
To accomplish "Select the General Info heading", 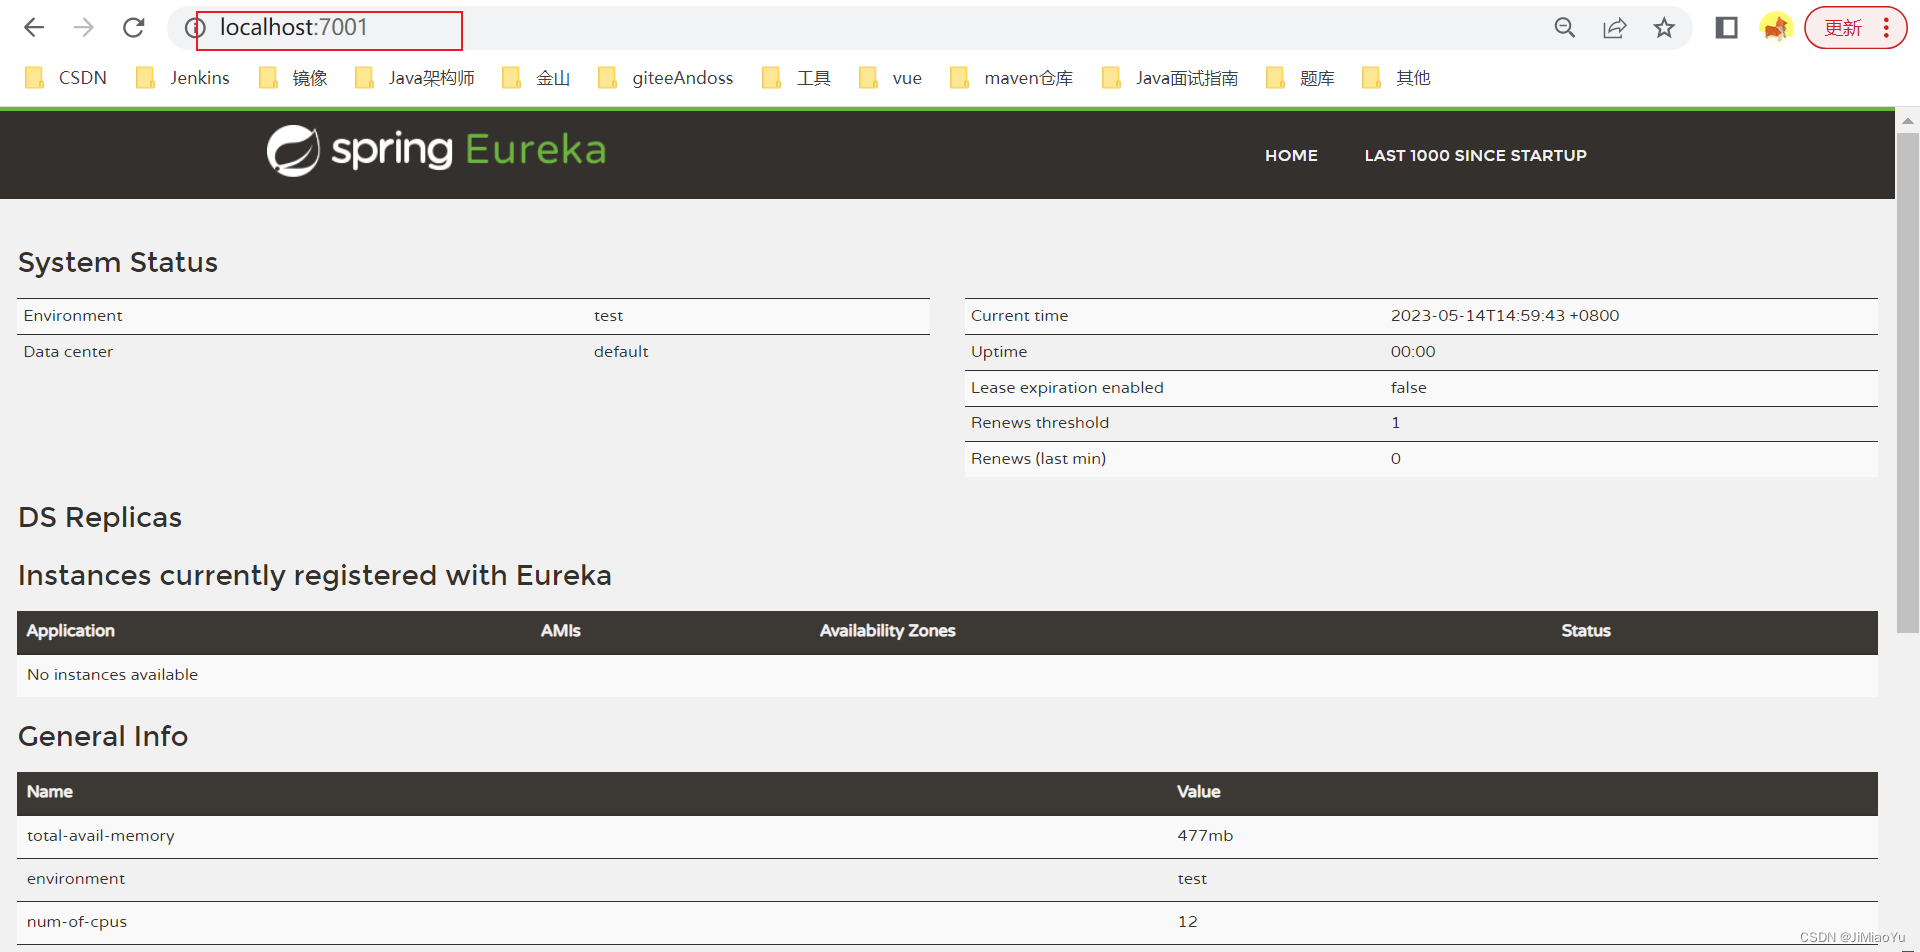I will pos(103,736).
